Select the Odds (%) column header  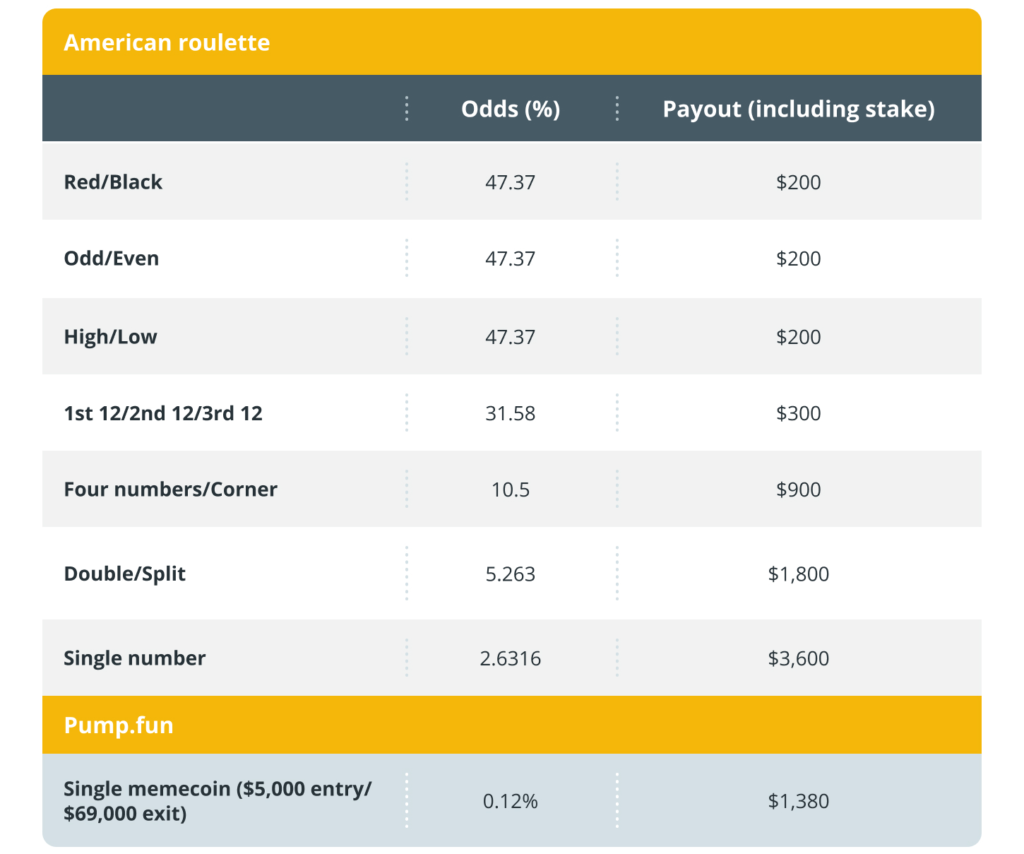point(510,109)
